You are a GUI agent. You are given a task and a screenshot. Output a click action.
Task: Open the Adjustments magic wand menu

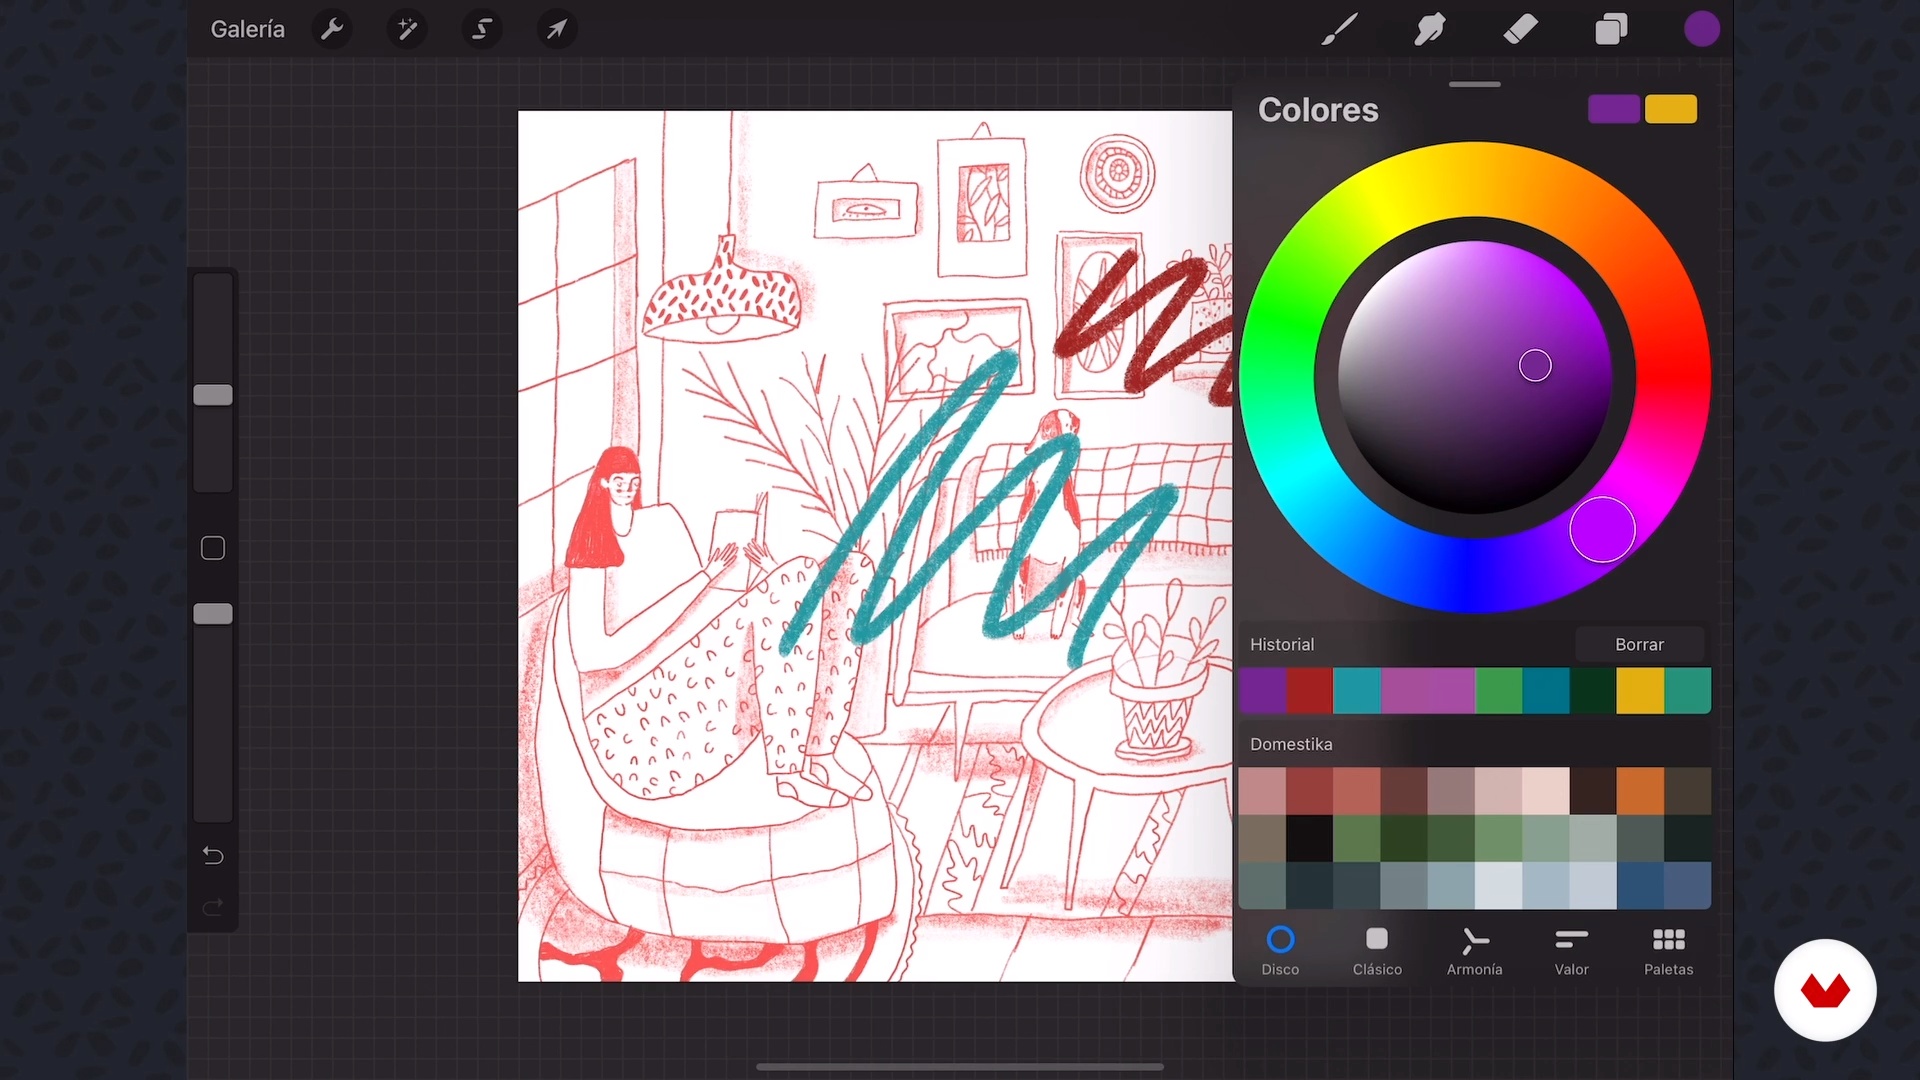(407, 29)
